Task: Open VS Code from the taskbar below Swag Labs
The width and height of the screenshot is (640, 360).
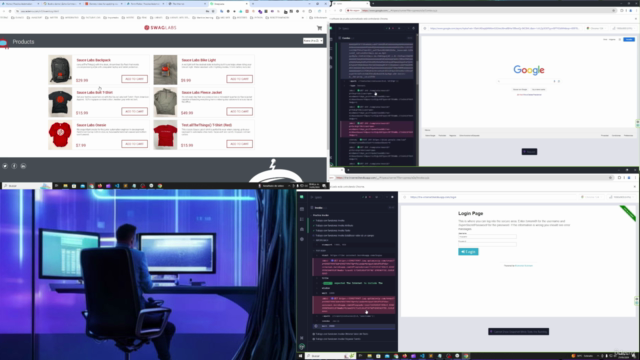Action: (x=117, y=186)
